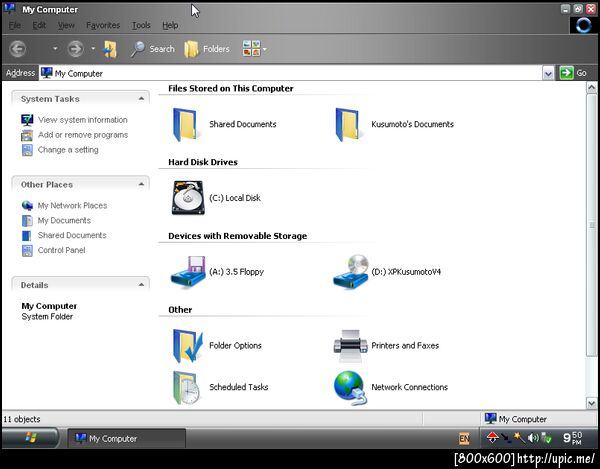Screen dimensions: 600x469
Task: Go forward with the Forward arrow button
Action: 75,49
